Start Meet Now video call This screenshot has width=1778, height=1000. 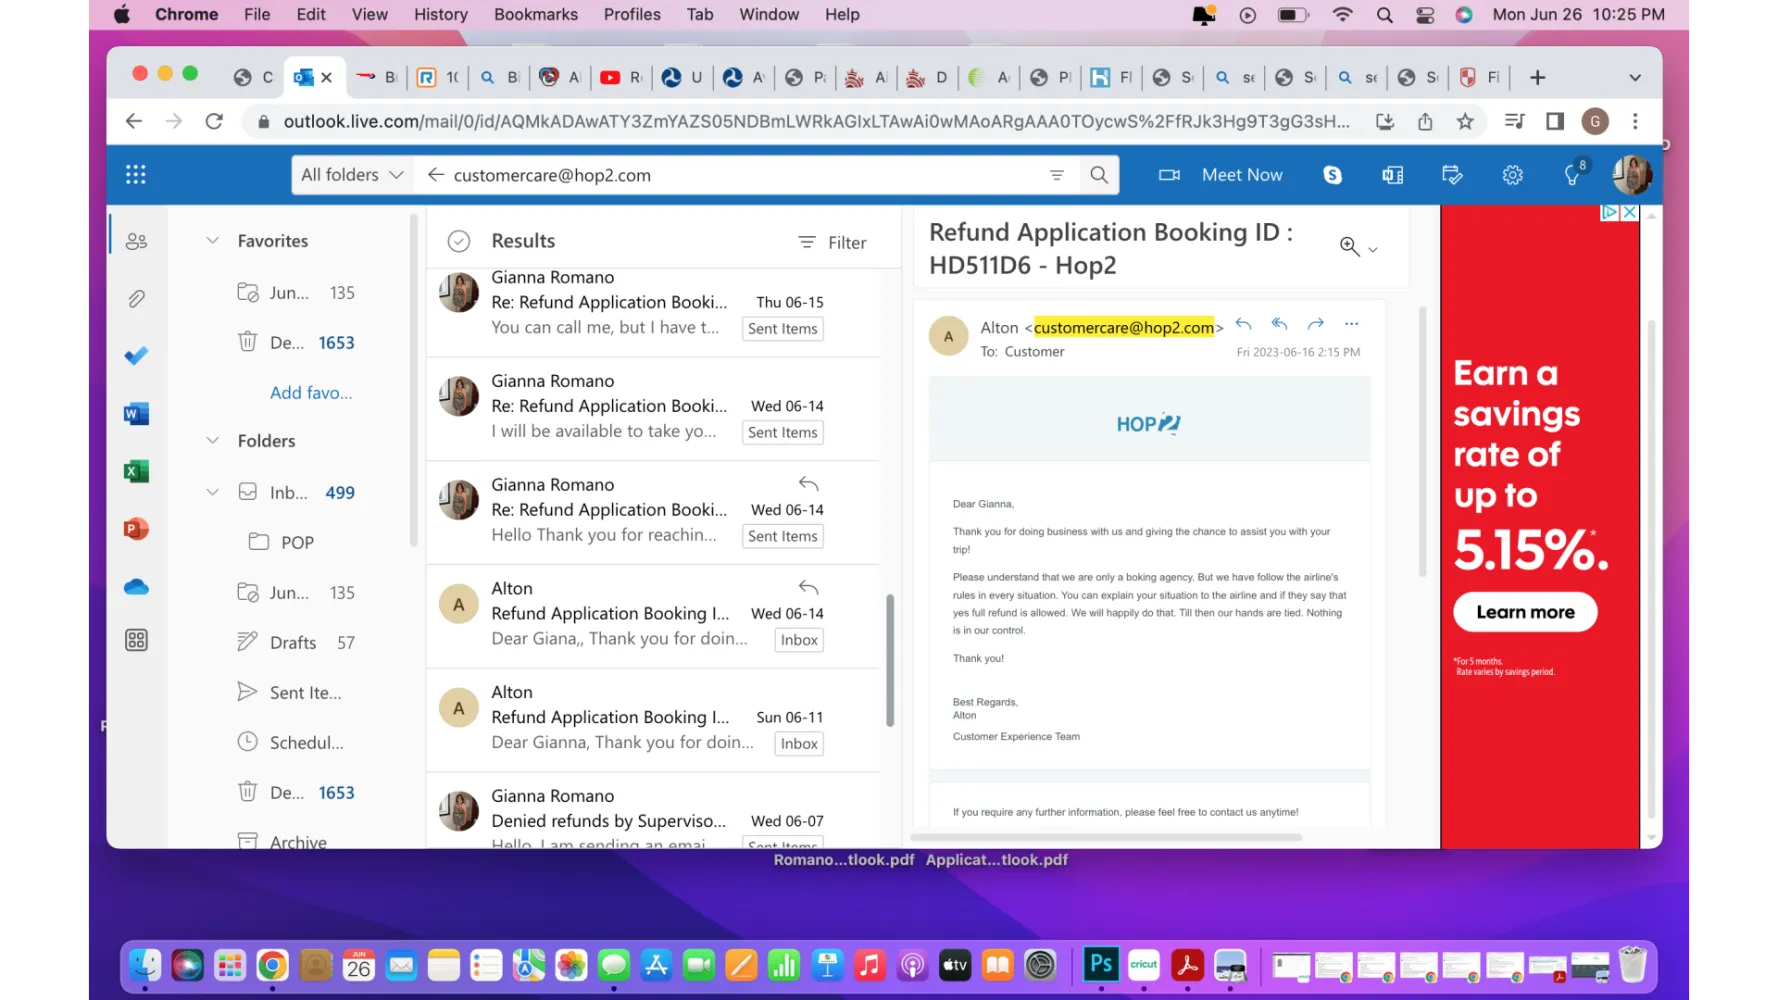pos(1220,175)
